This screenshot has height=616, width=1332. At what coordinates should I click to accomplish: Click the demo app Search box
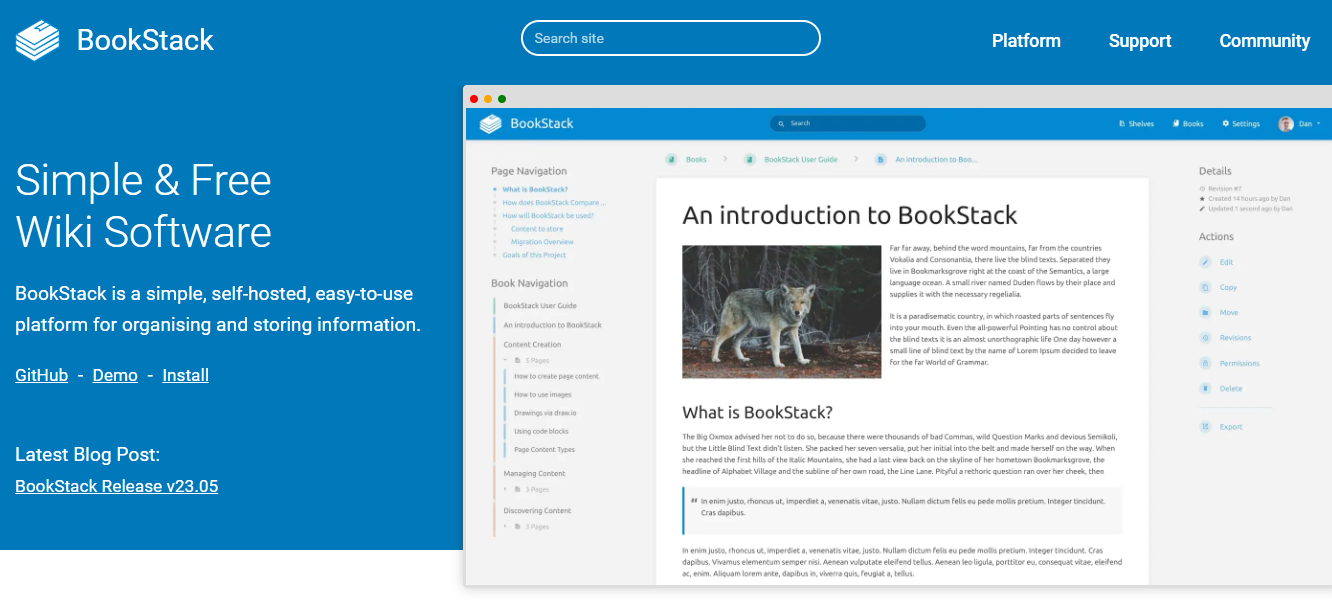click(848, 124)
